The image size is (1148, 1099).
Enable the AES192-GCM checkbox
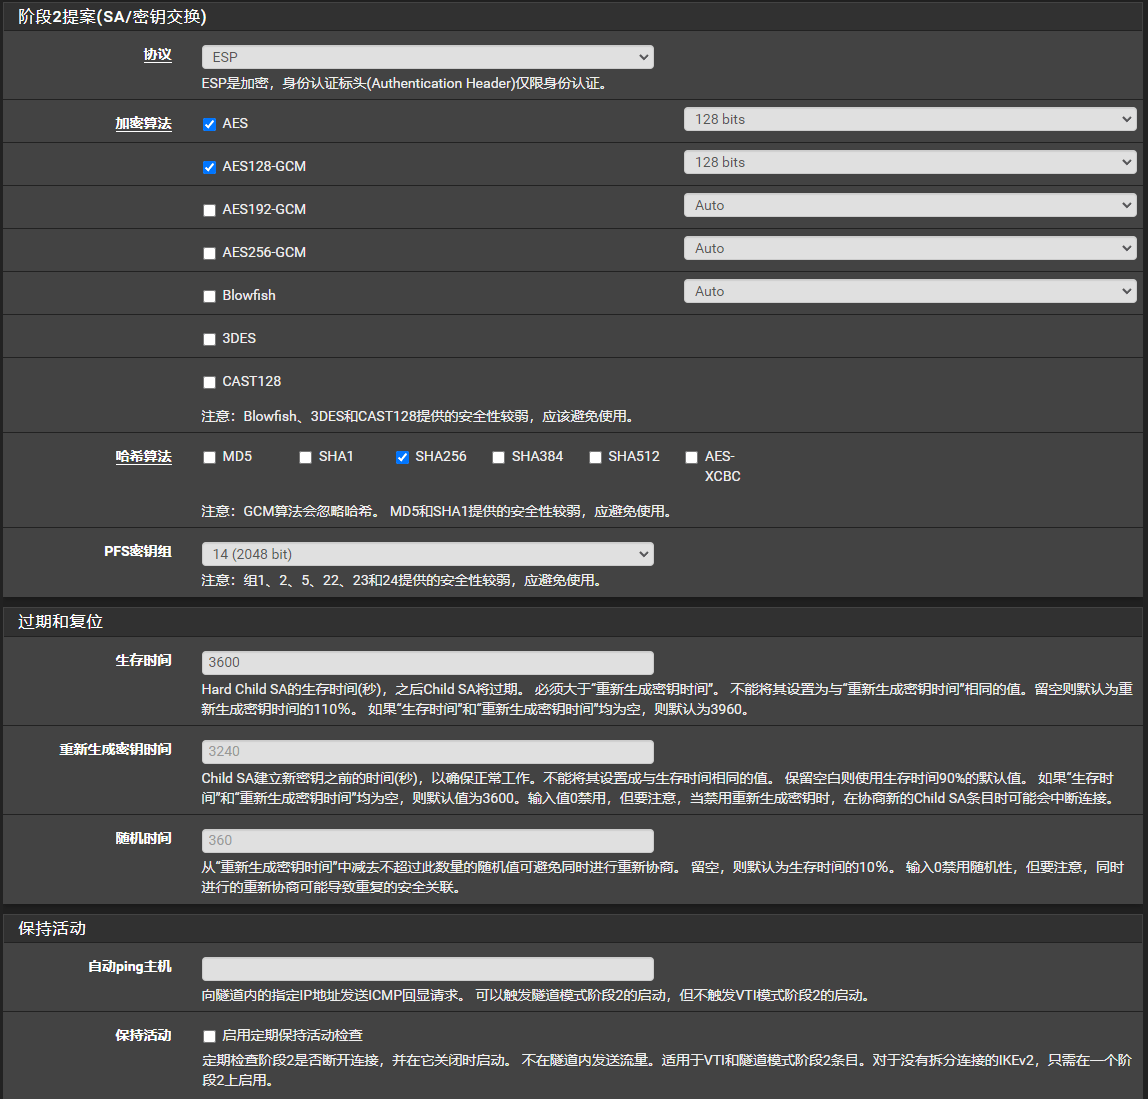(x=209, y=210)
